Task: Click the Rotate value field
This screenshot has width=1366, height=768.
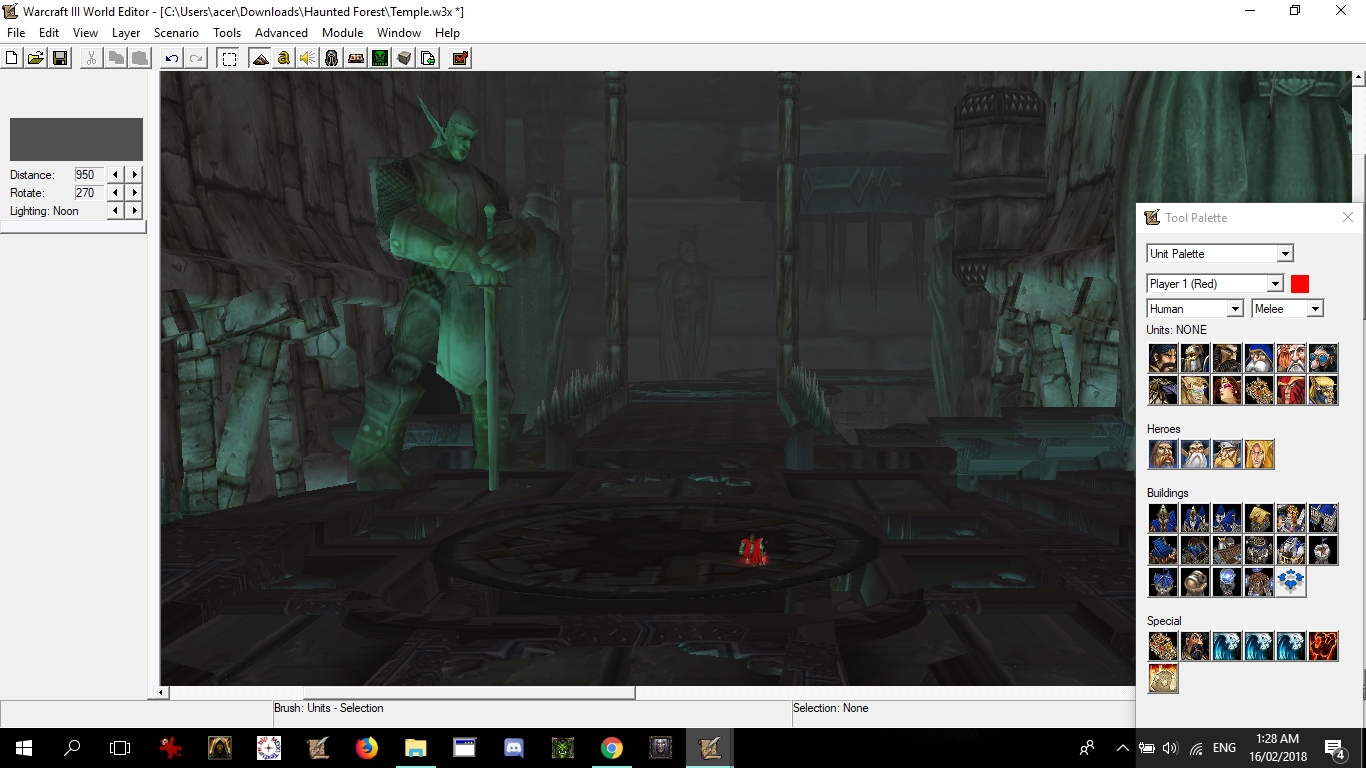Action: (89, 193)
